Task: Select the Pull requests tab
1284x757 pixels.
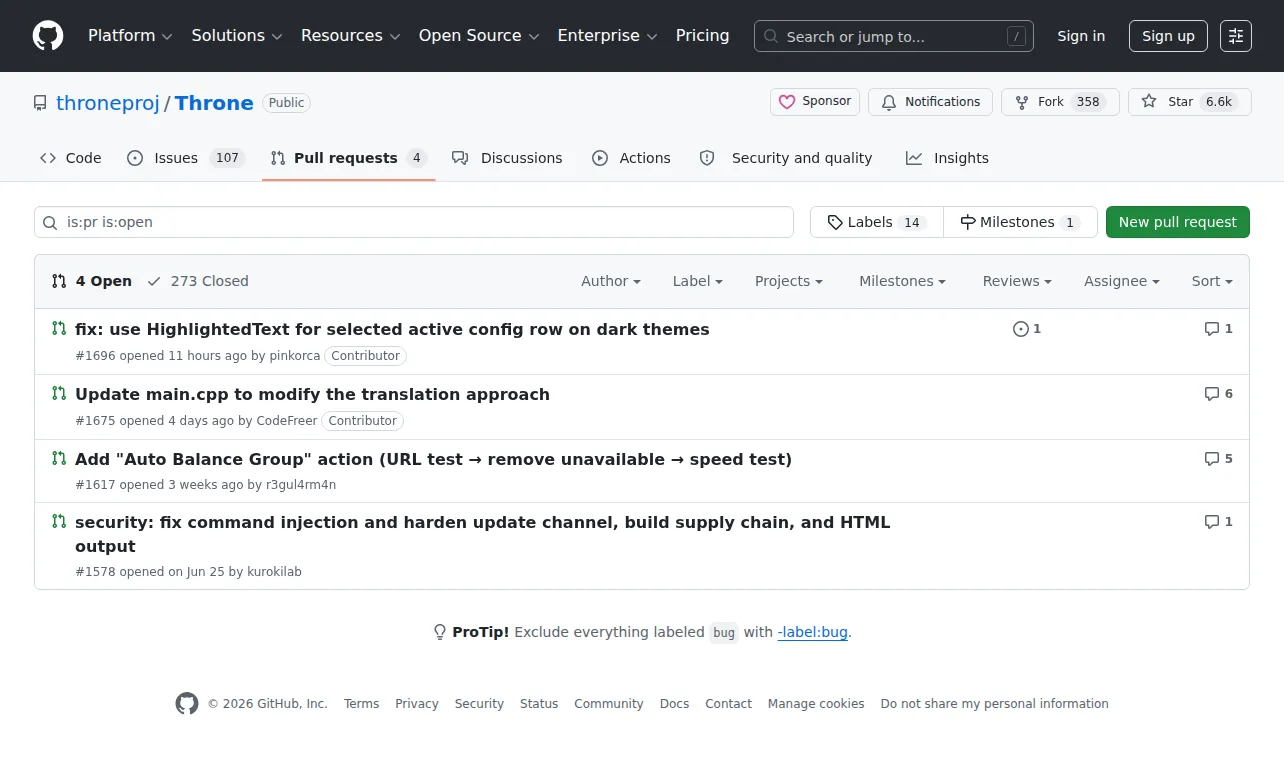Action: click(x=349, y=158)
